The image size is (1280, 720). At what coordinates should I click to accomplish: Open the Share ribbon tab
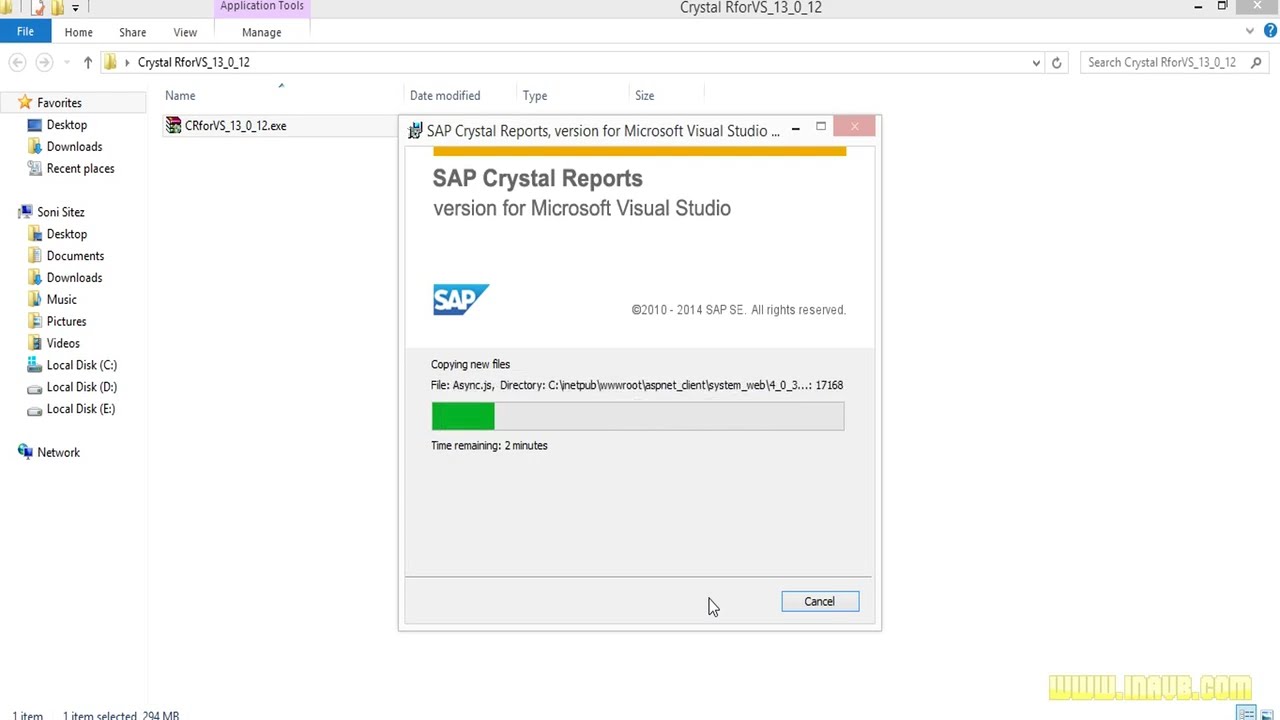(132, 32)
